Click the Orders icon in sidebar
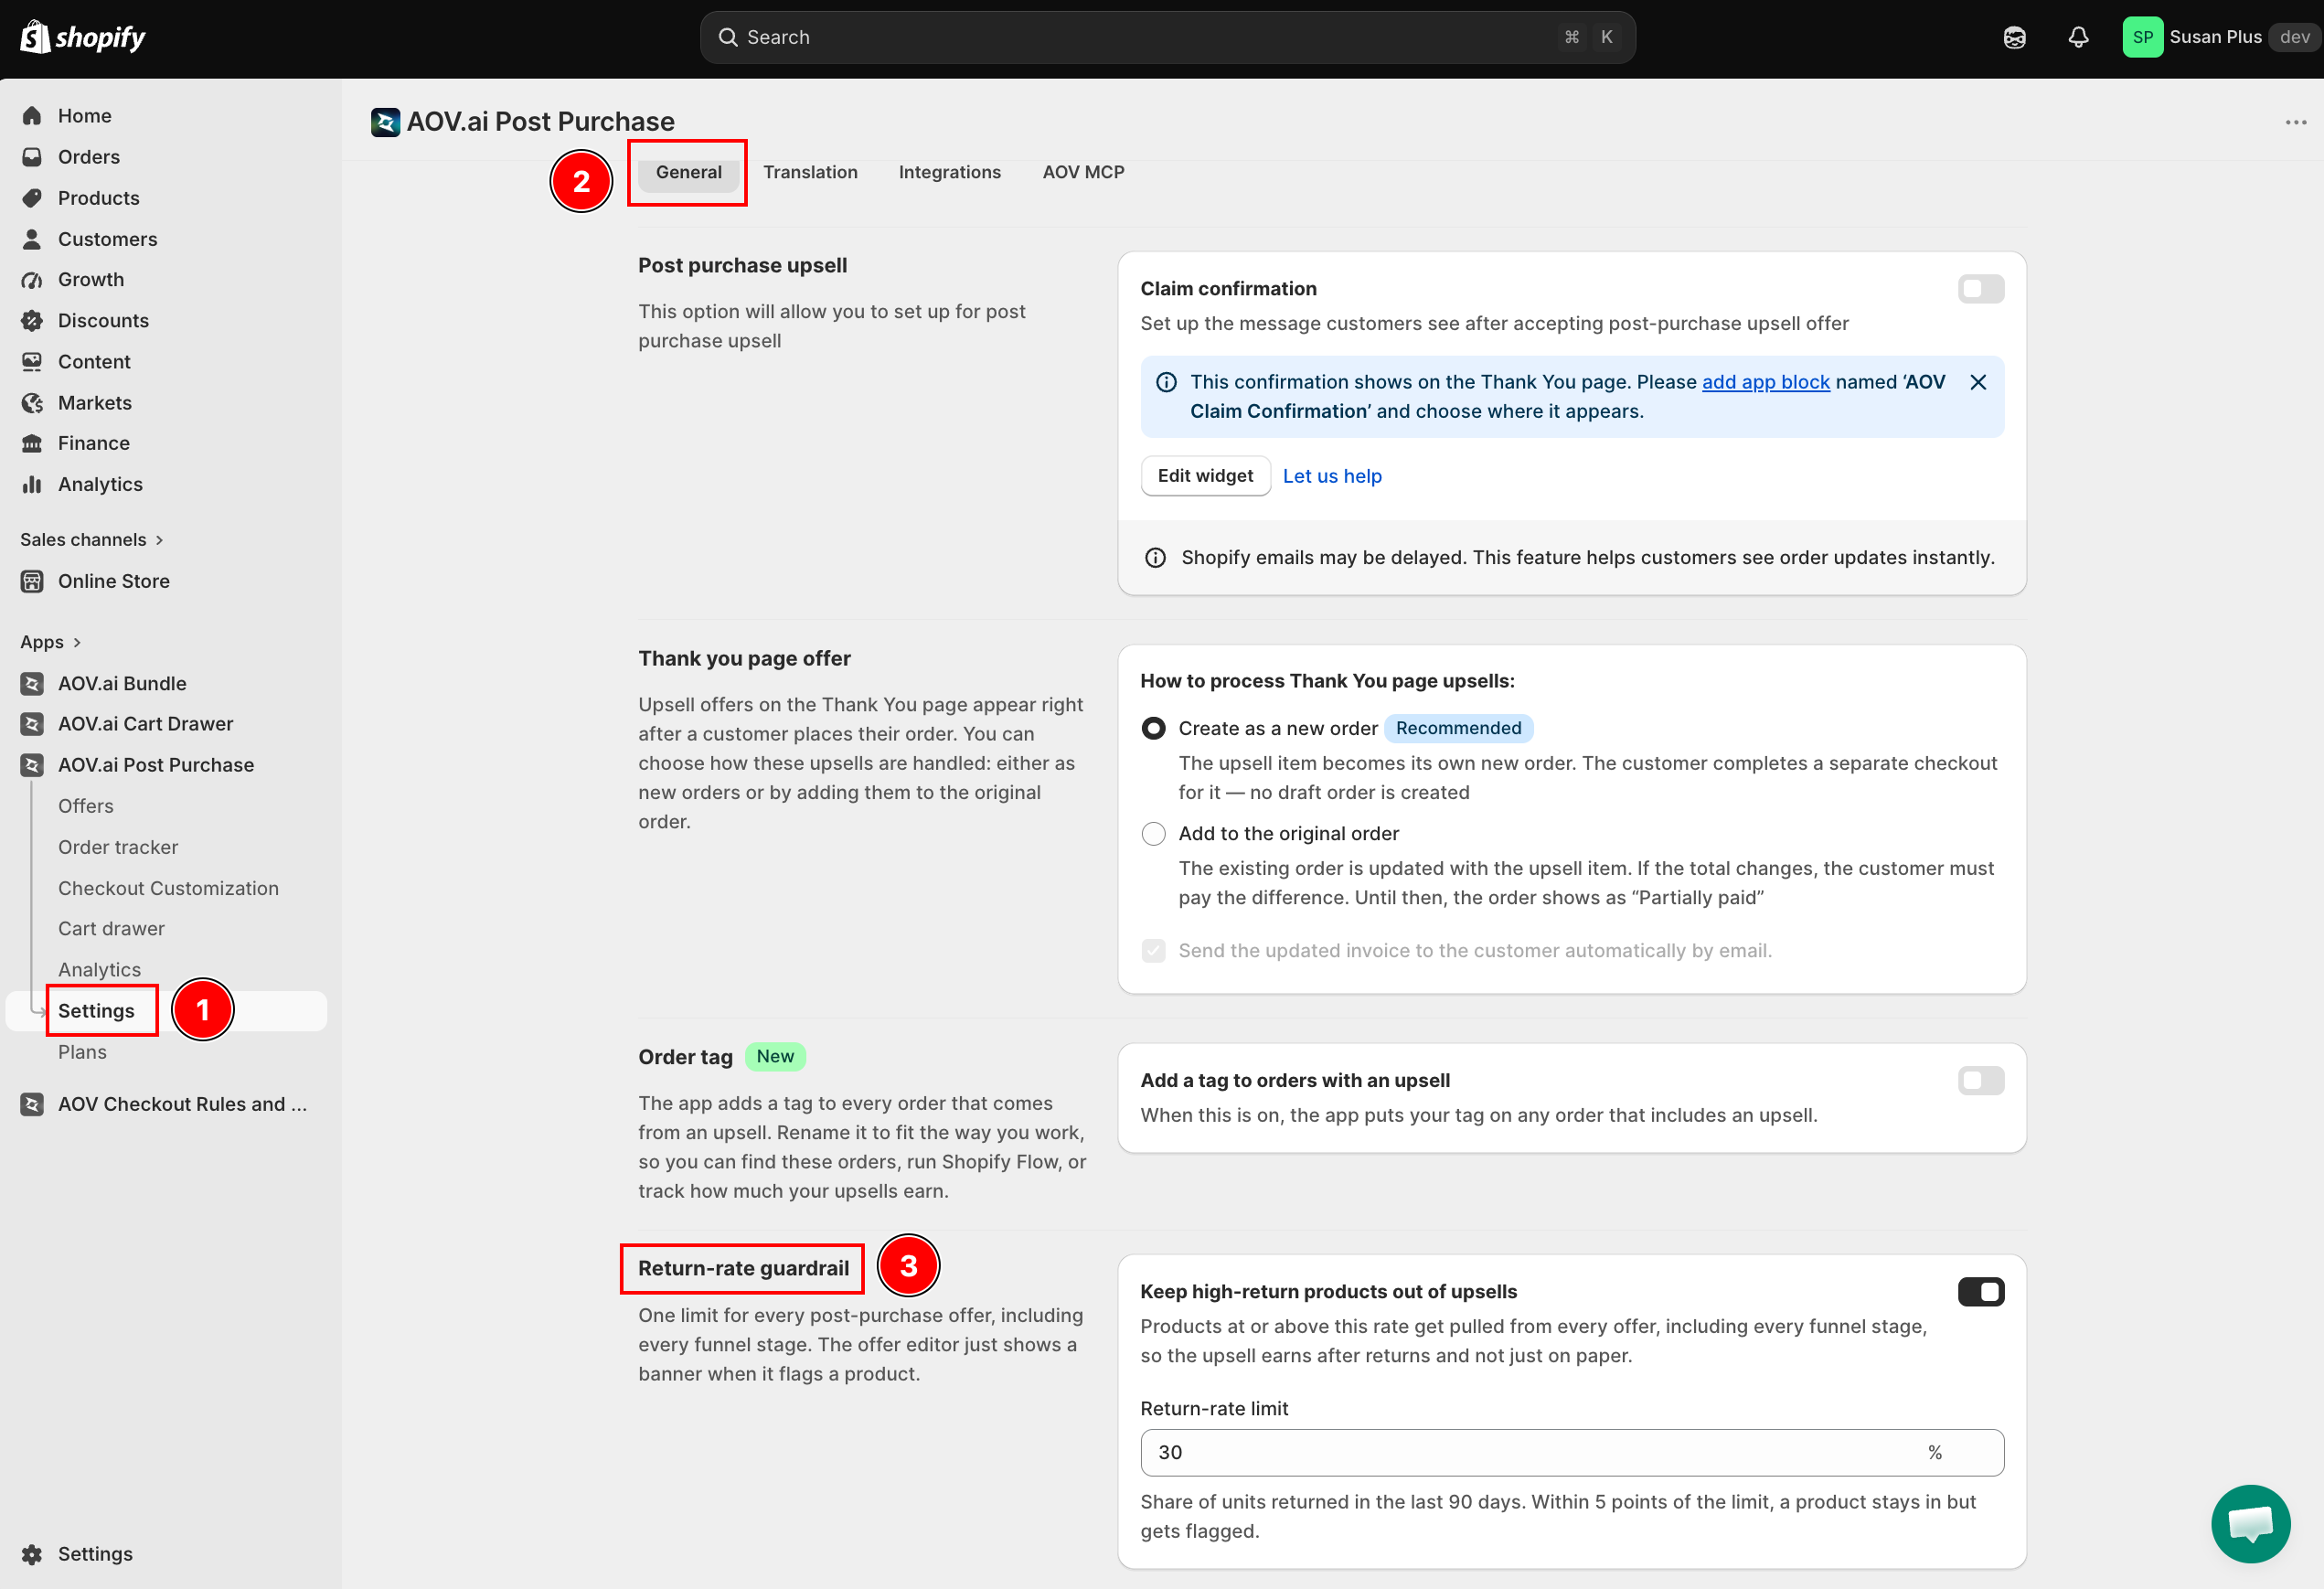This screenshot has height=1589, width=2324. 32,157
